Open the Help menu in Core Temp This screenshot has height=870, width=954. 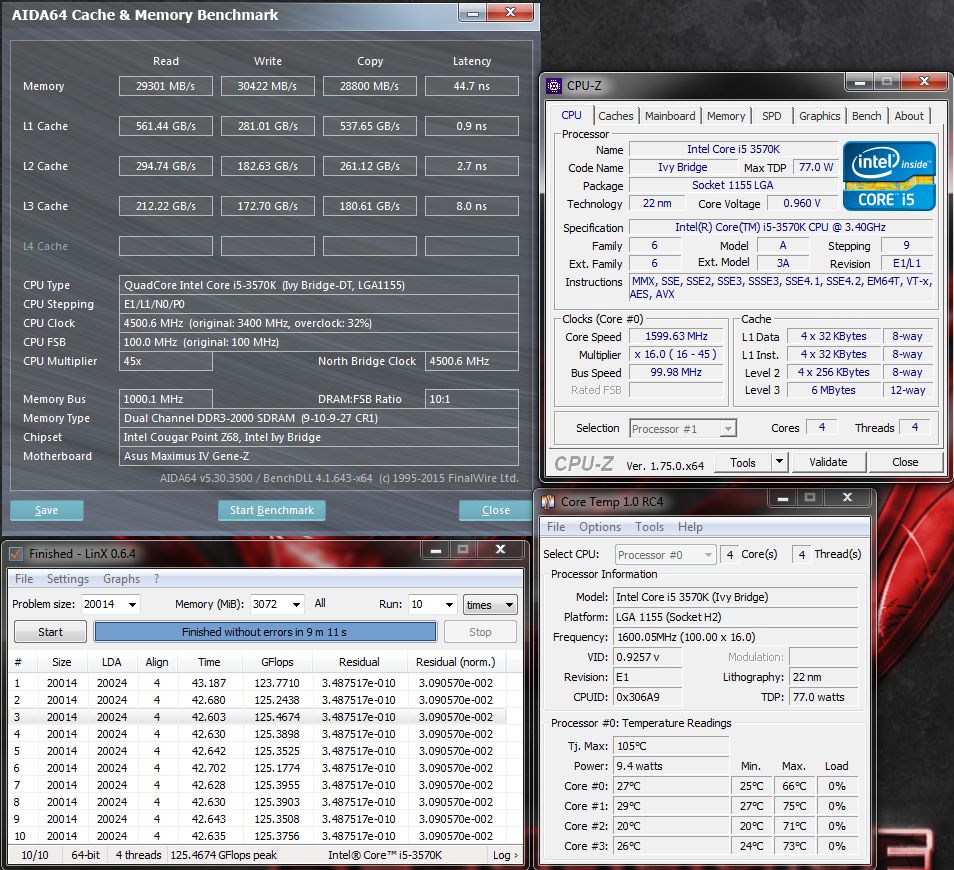click(690, 527)
